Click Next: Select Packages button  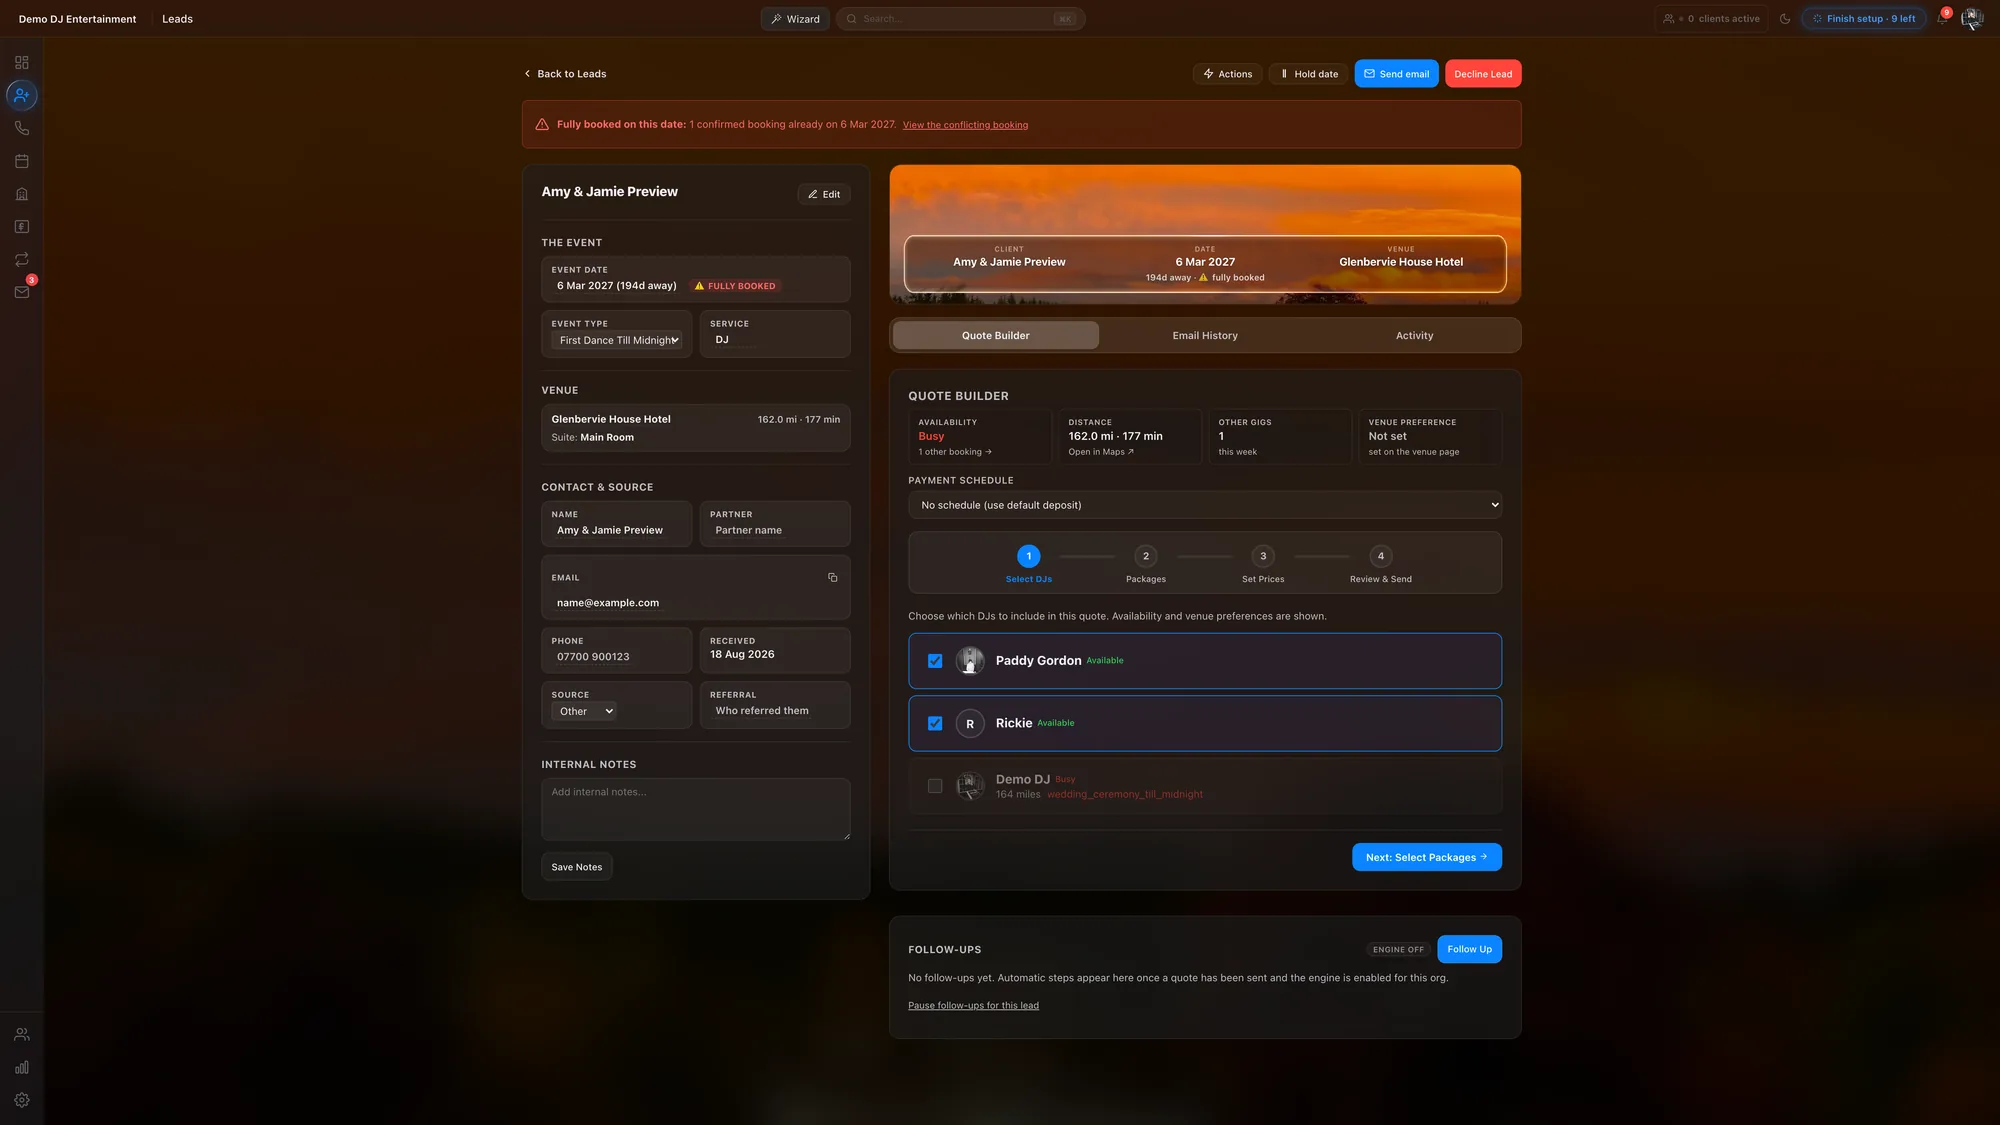point(1426,857)
